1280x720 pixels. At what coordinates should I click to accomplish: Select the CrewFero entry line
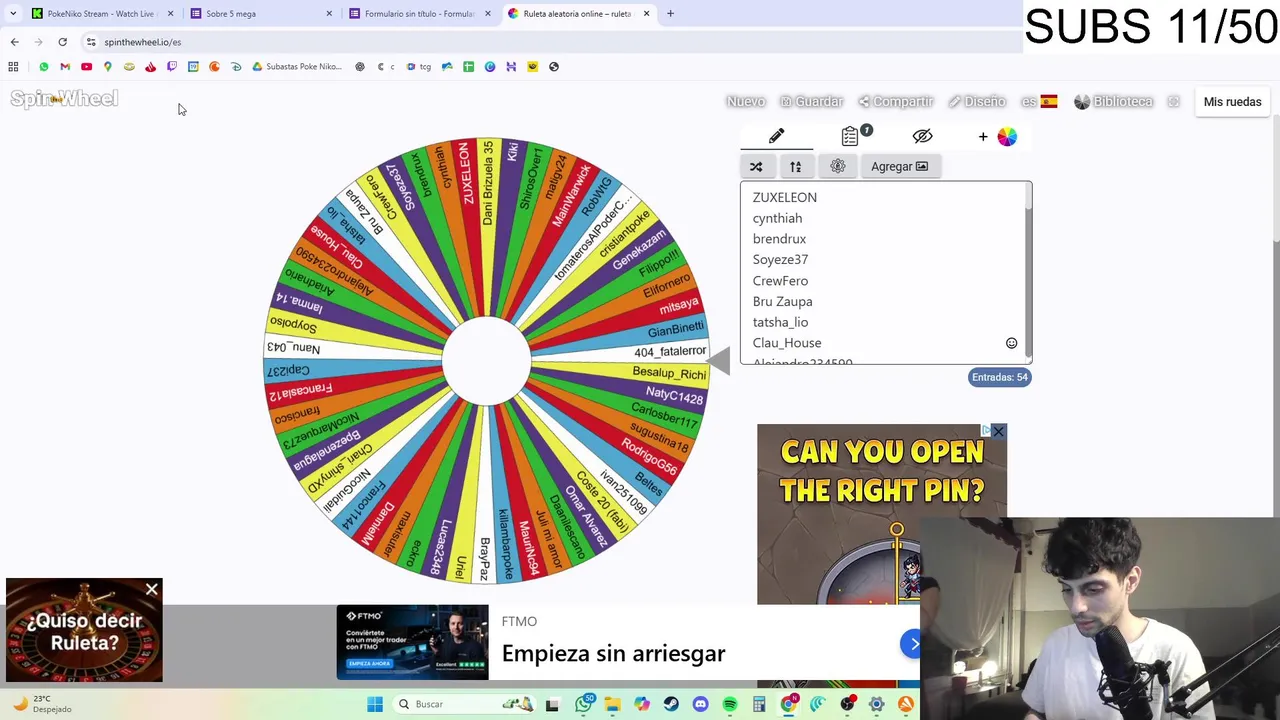(x=780, y=281)
